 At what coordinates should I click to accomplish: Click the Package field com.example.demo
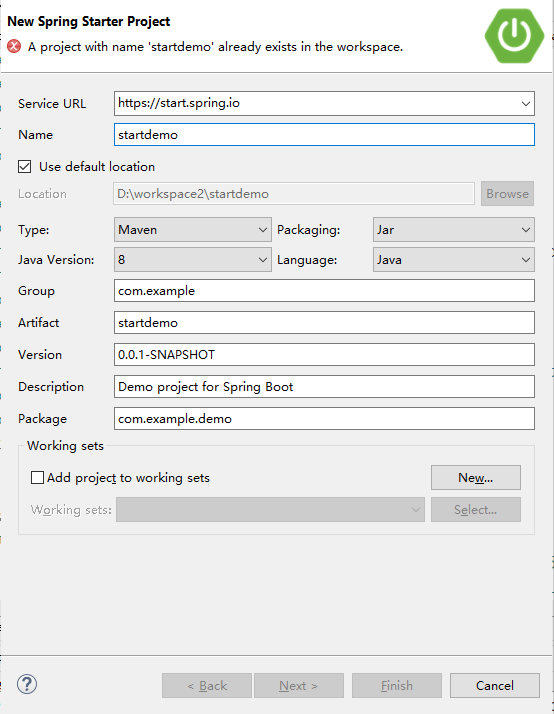[x=324, y=418]
